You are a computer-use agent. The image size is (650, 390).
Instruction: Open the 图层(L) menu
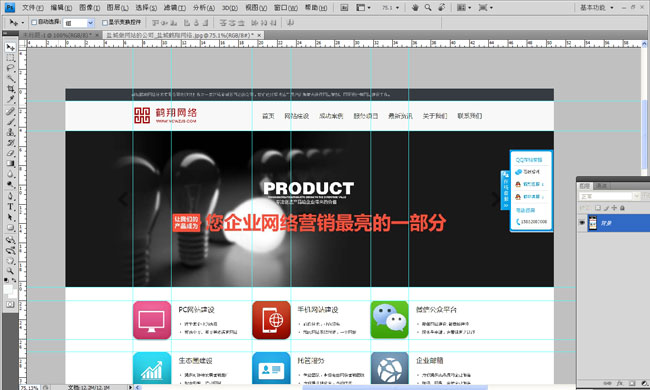118,7
